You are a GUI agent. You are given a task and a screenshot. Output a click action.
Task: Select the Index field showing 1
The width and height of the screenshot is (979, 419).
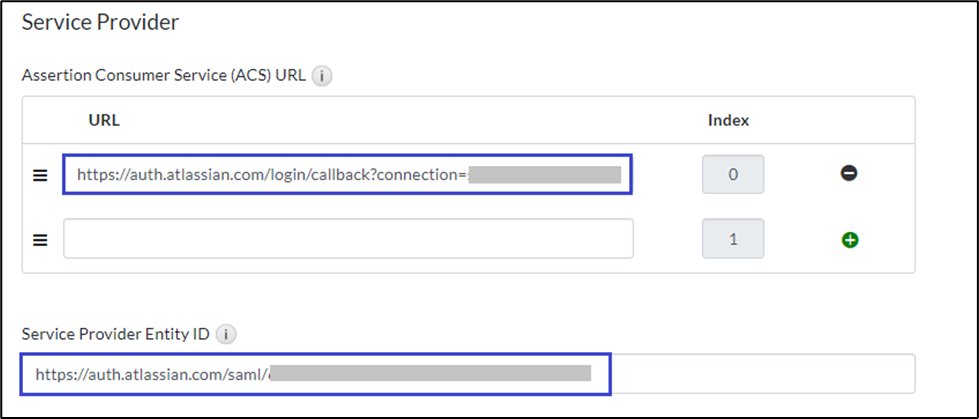[733, 239]
